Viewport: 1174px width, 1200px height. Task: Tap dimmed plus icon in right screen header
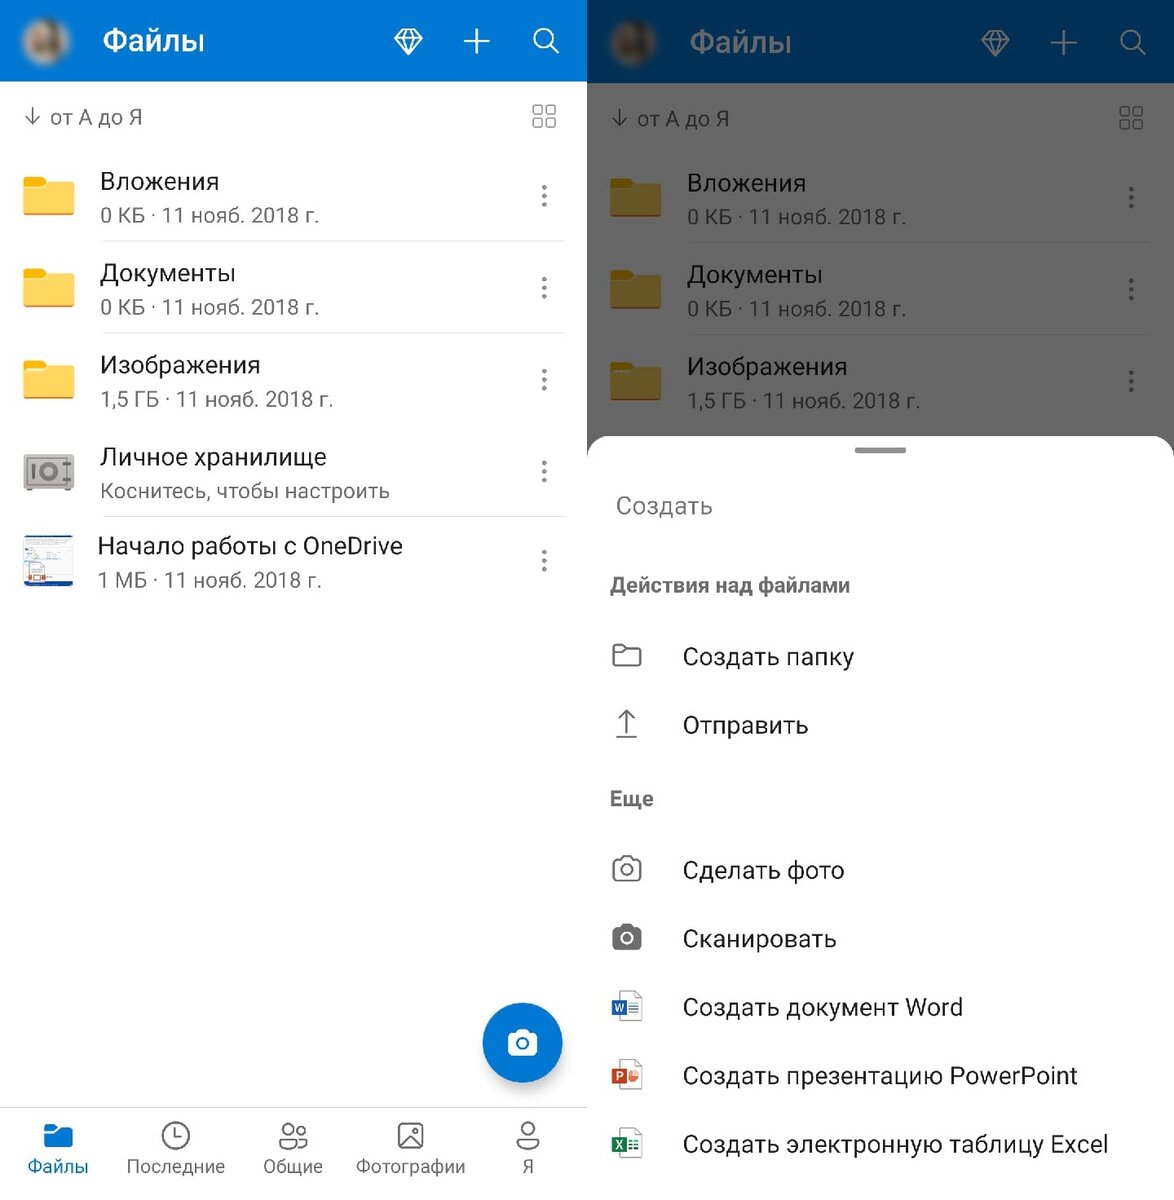point(1064,43)
